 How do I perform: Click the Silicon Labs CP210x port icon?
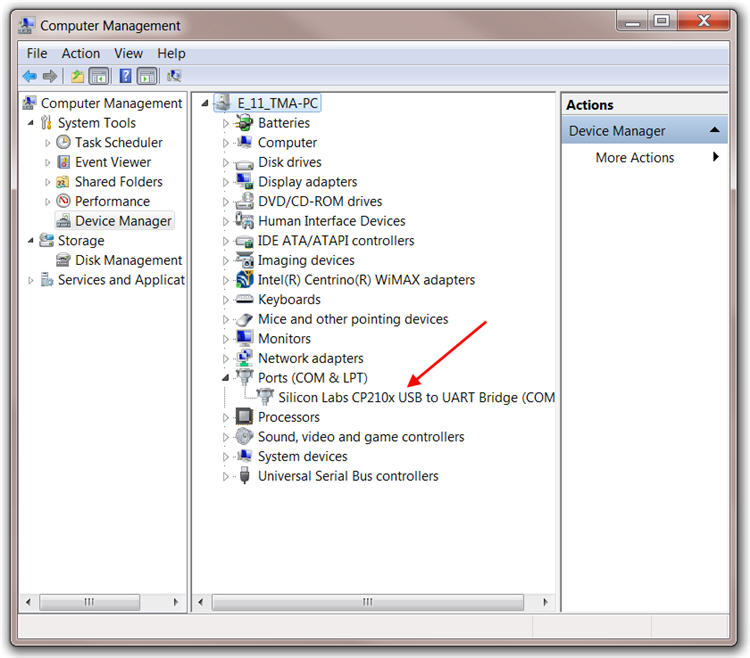(265, 397)
